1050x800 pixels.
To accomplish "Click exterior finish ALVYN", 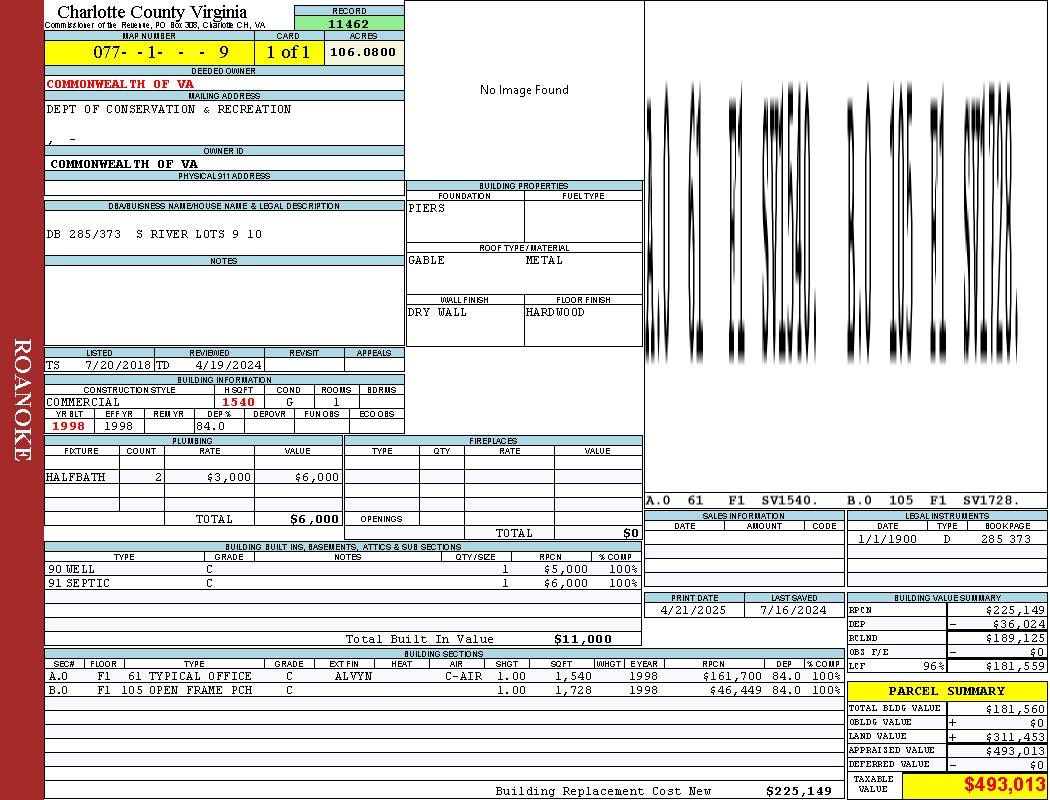I will pos(353,676).
